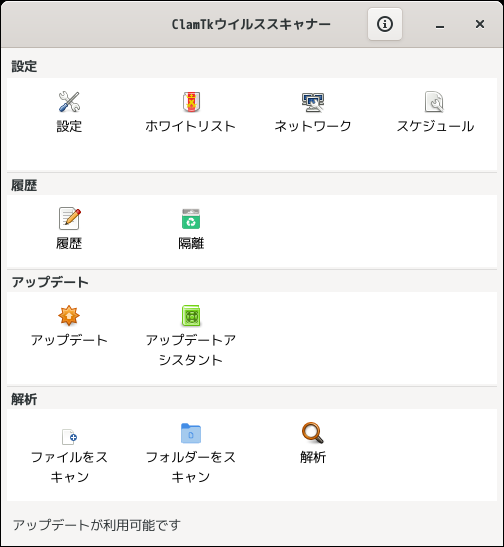This screenshot has height=547, width=504.
Task: Click the スケジュール text label
Action: 435,126
